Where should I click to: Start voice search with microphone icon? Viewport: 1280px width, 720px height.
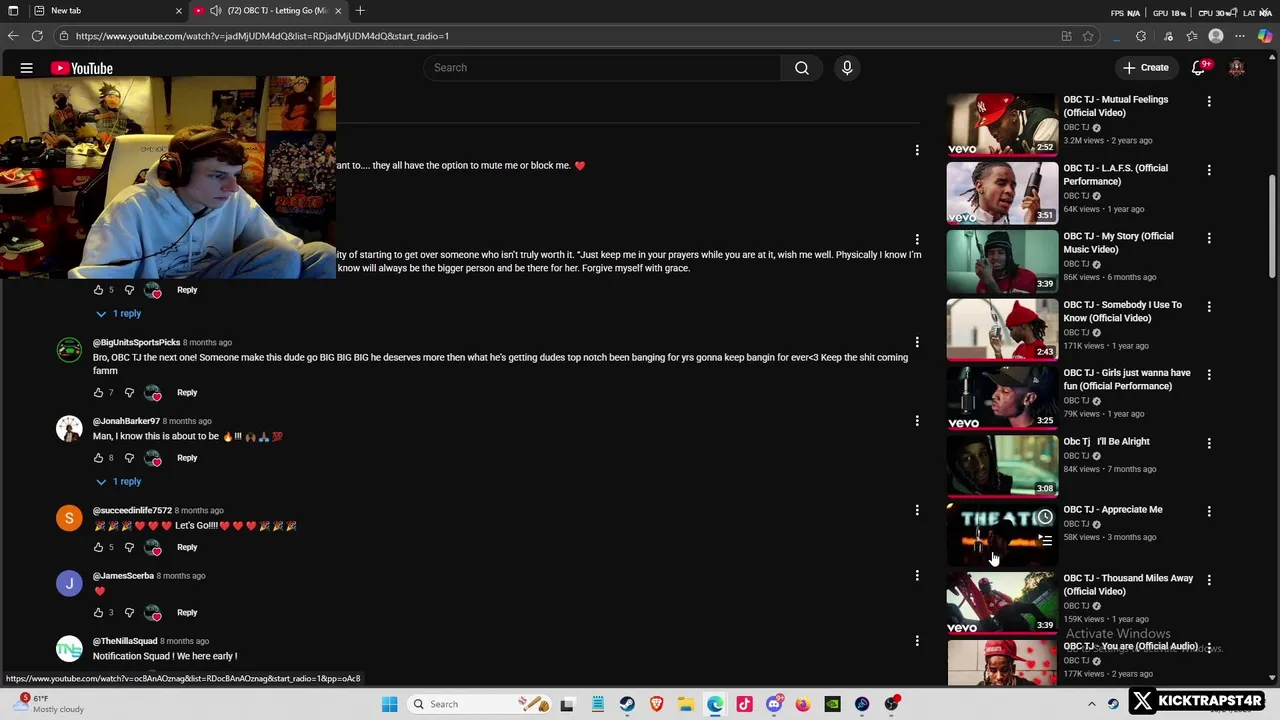(847, 68)
